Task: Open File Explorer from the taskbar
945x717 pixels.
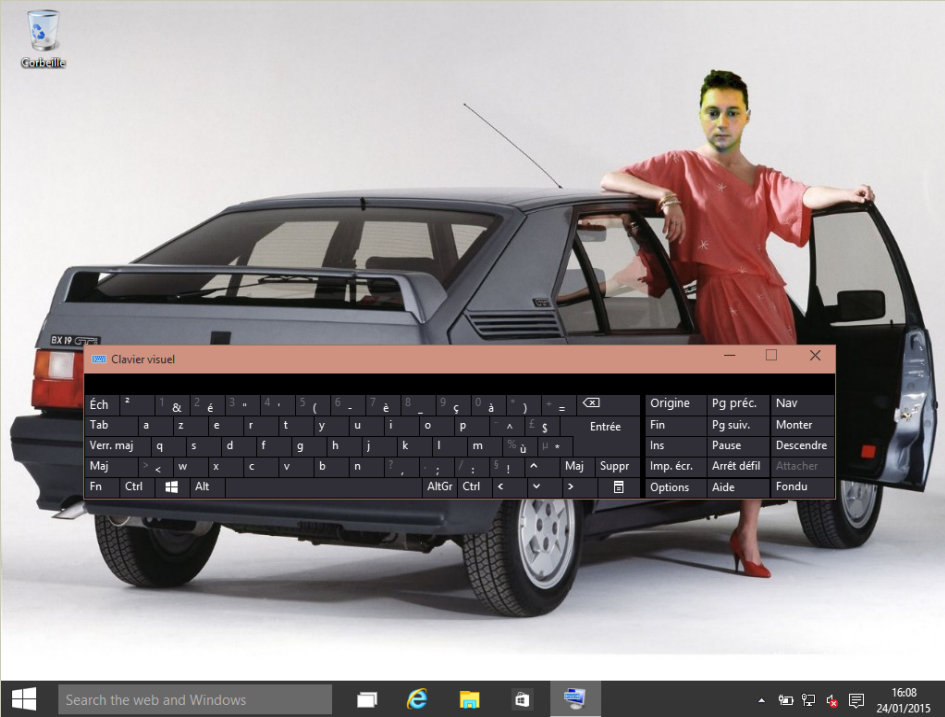Action: (x=468, y=700)
